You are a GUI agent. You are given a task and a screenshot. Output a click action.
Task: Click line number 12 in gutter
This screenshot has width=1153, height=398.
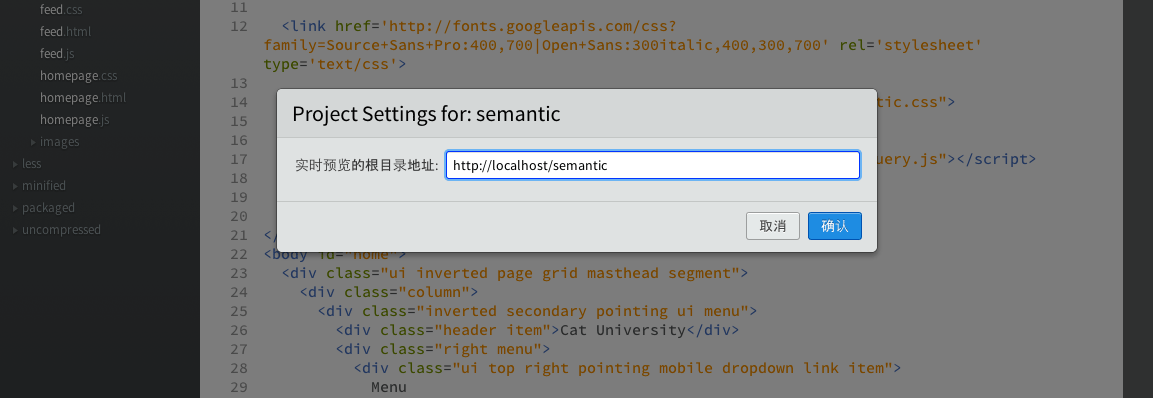(x=238, y=26)
